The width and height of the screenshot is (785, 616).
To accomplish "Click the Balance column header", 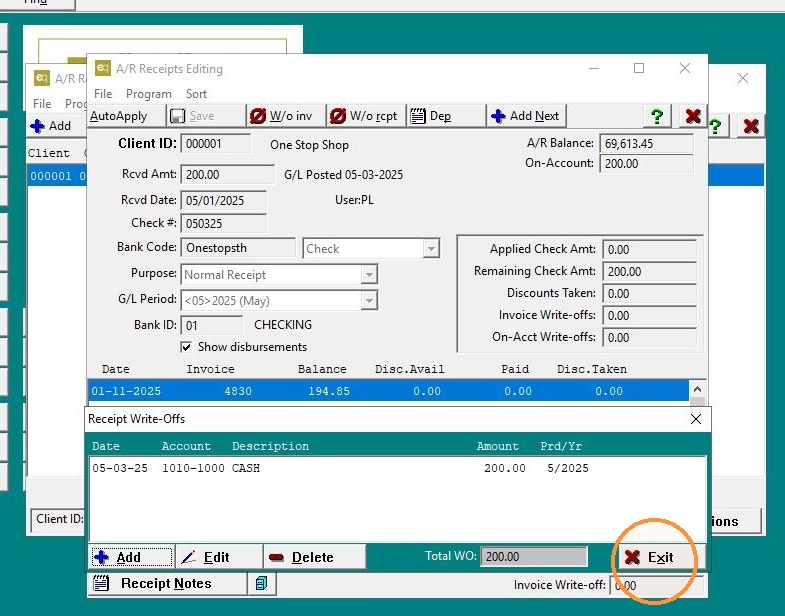I will click(322, 369).
